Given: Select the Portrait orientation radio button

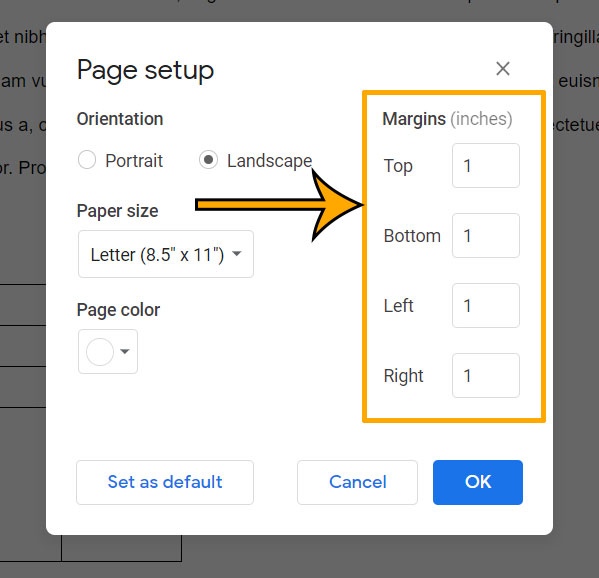Looking at the screenshot, I should coord(87,160).
